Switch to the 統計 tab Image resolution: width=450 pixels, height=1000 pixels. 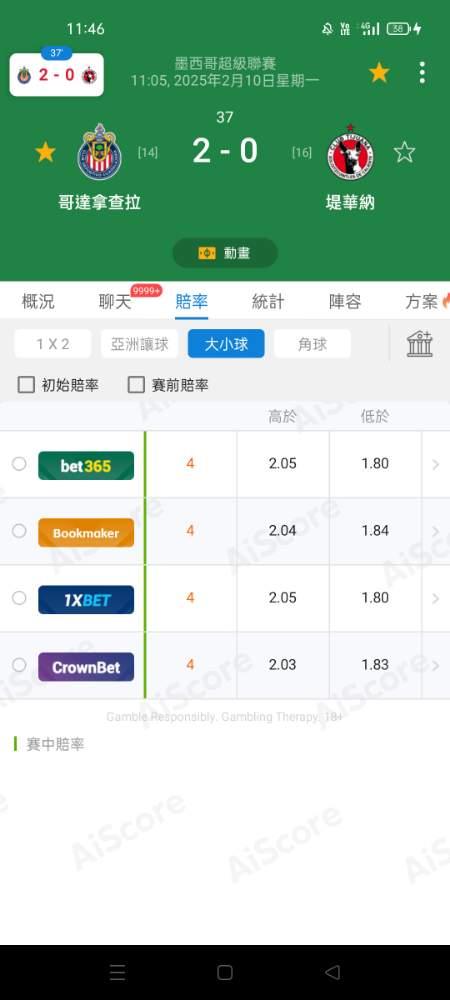(x=268, y=302)
